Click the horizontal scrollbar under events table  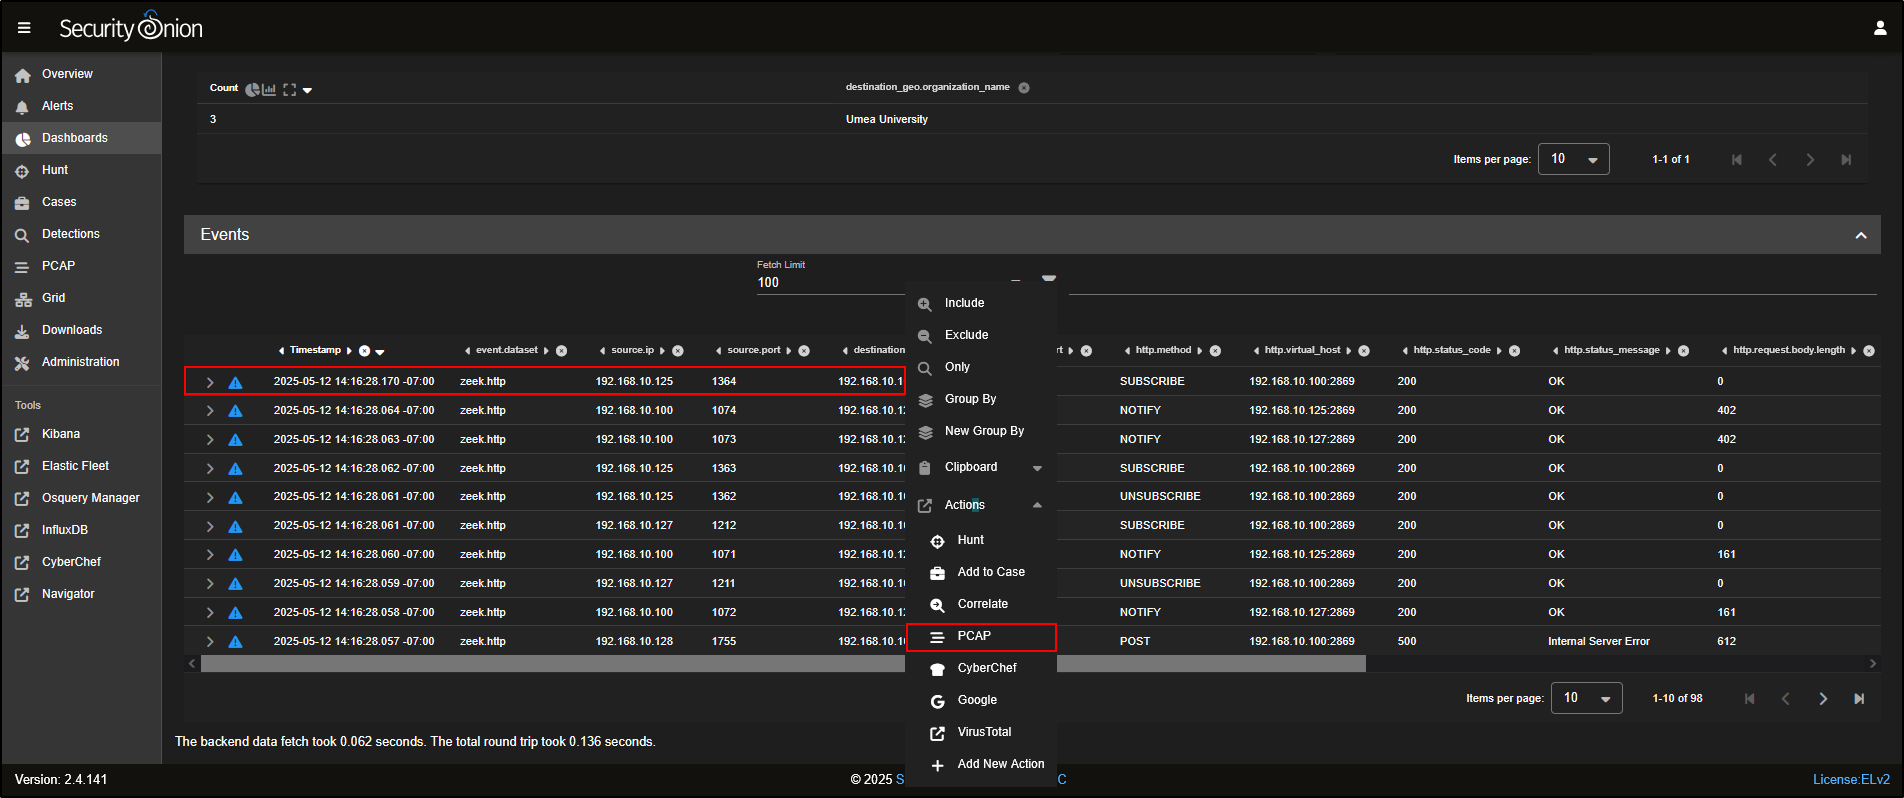tap(550, 664)
